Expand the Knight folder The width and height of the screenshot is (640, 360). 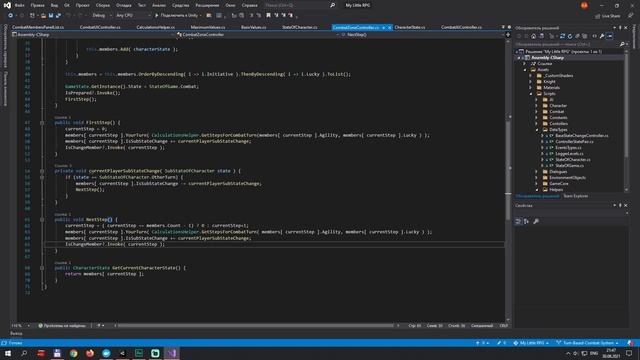click(x=531, y=82)
